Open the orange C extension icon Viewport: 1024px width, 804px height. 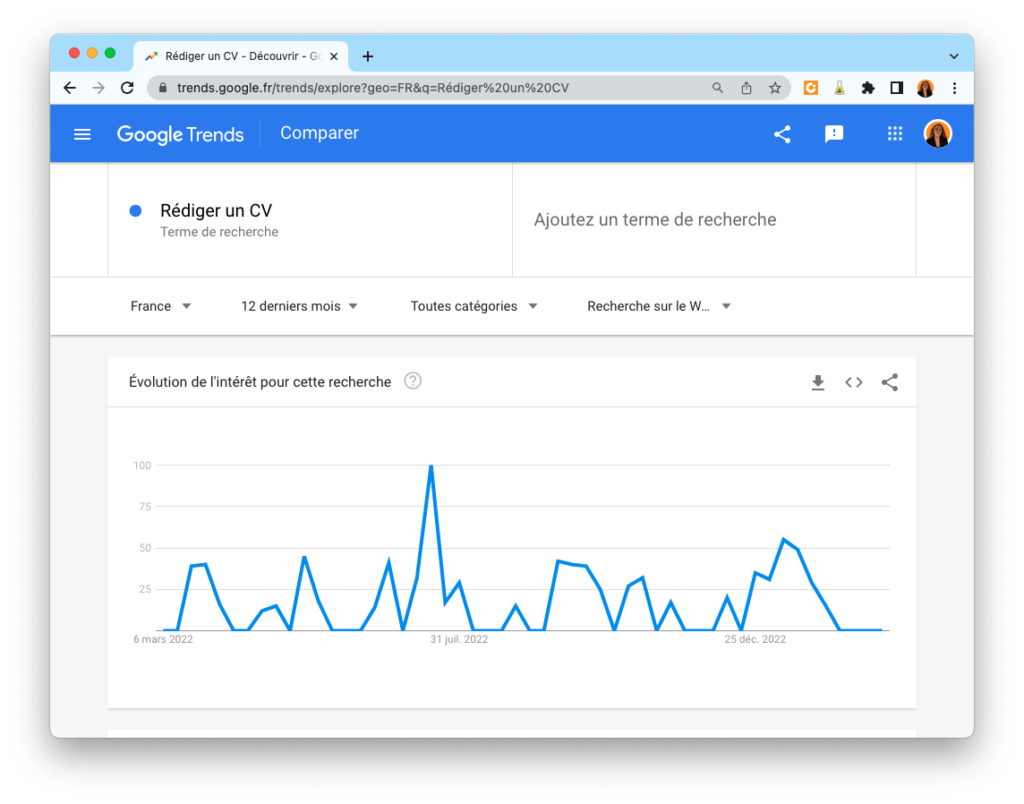810,88
